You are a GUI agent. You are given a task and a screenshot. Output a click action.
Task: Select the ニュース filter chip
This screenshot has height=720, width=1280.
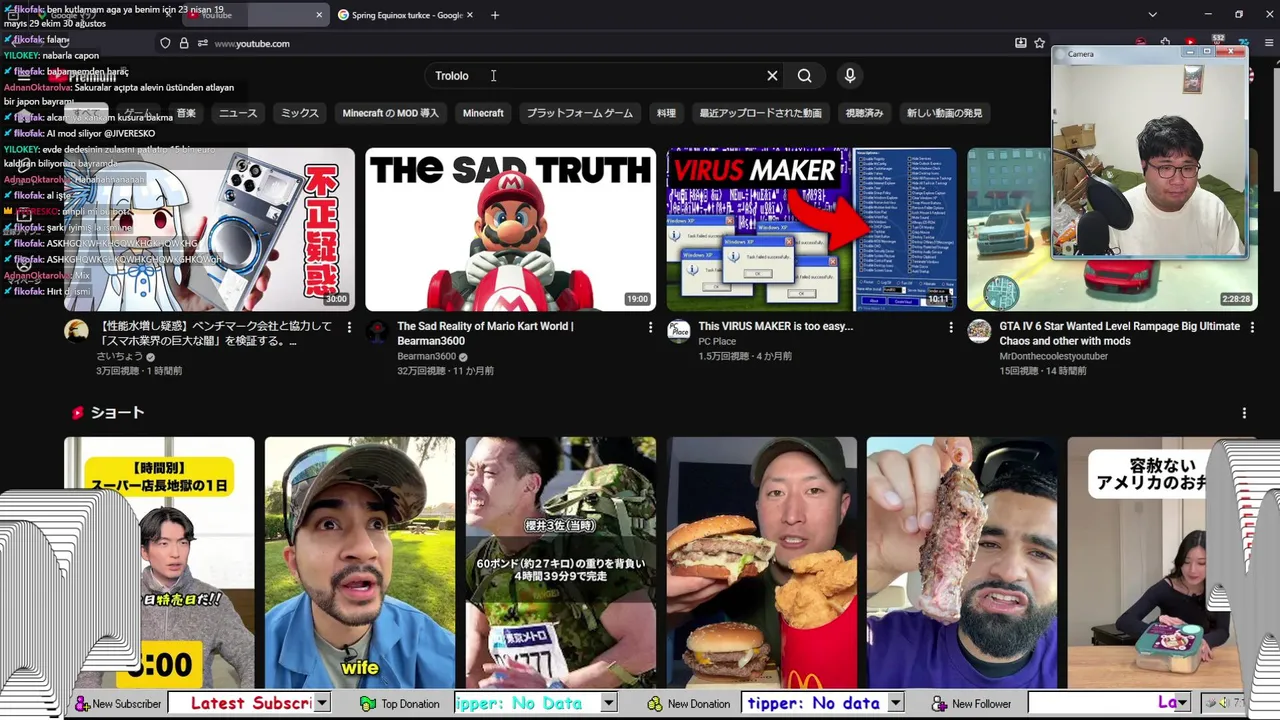pyautogui.click(x=238, y=113)
